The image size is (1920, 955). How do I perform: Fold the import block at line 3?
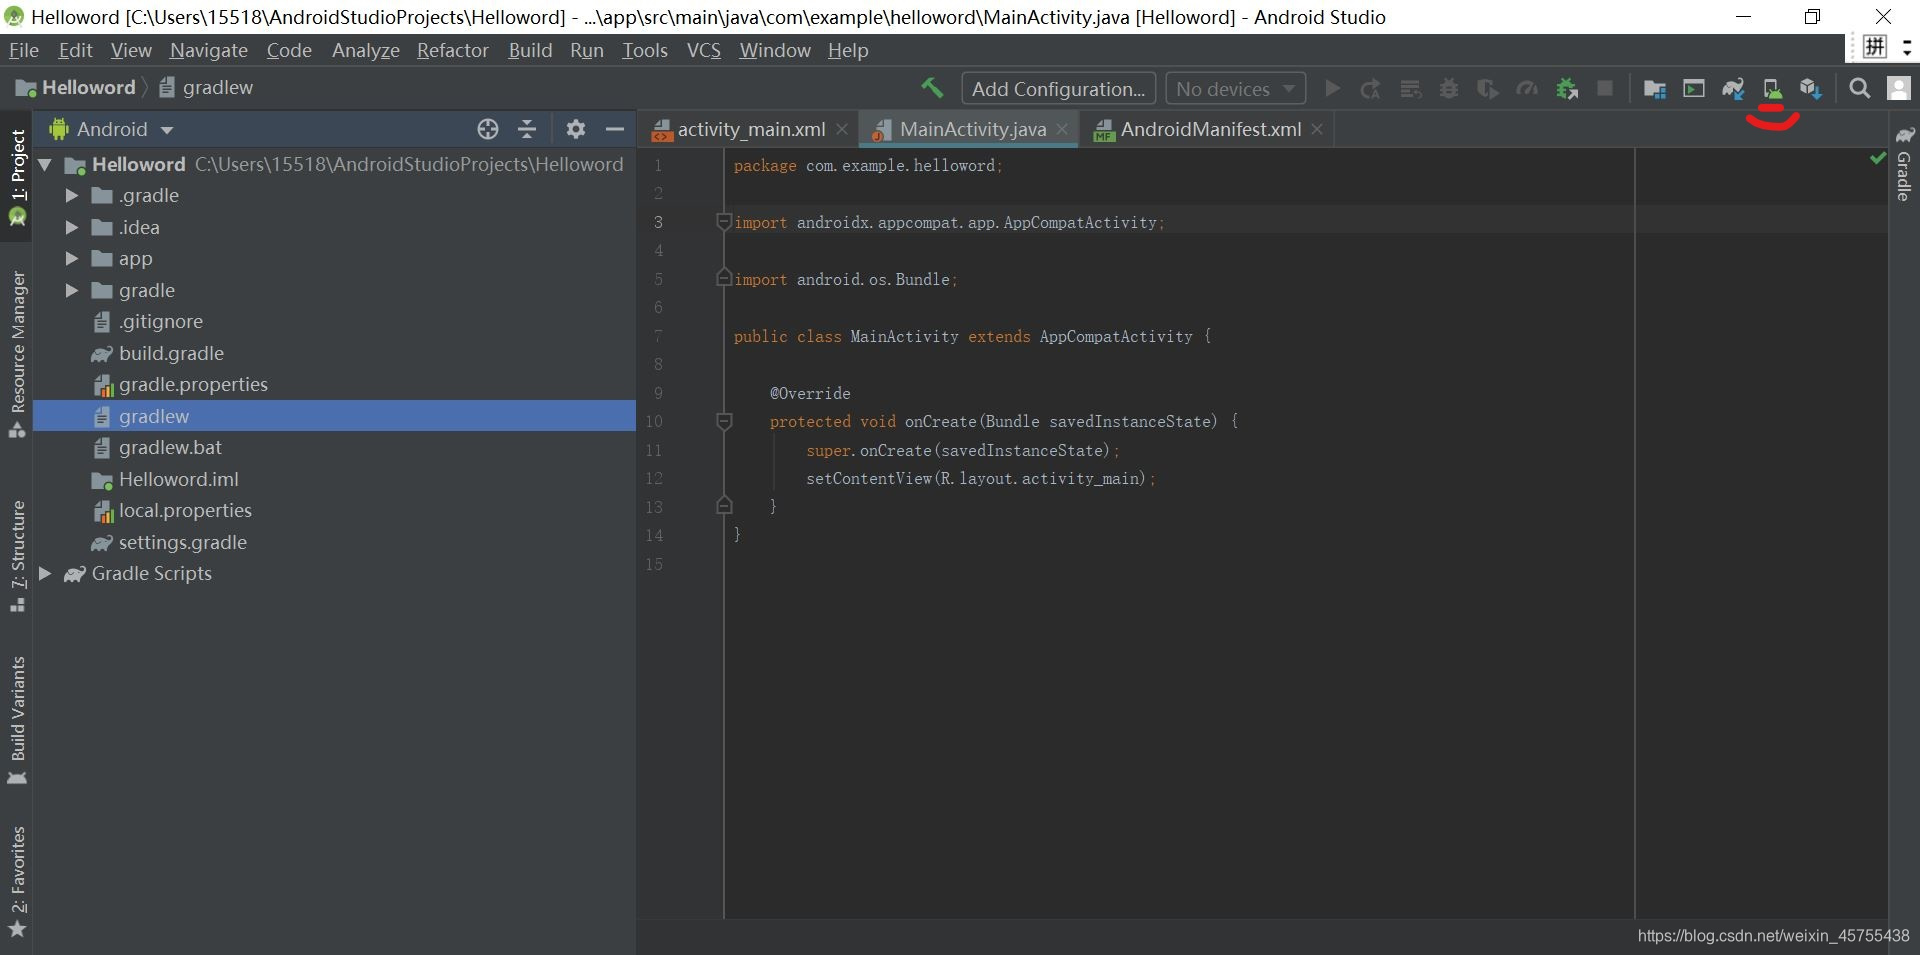[724, 222]
